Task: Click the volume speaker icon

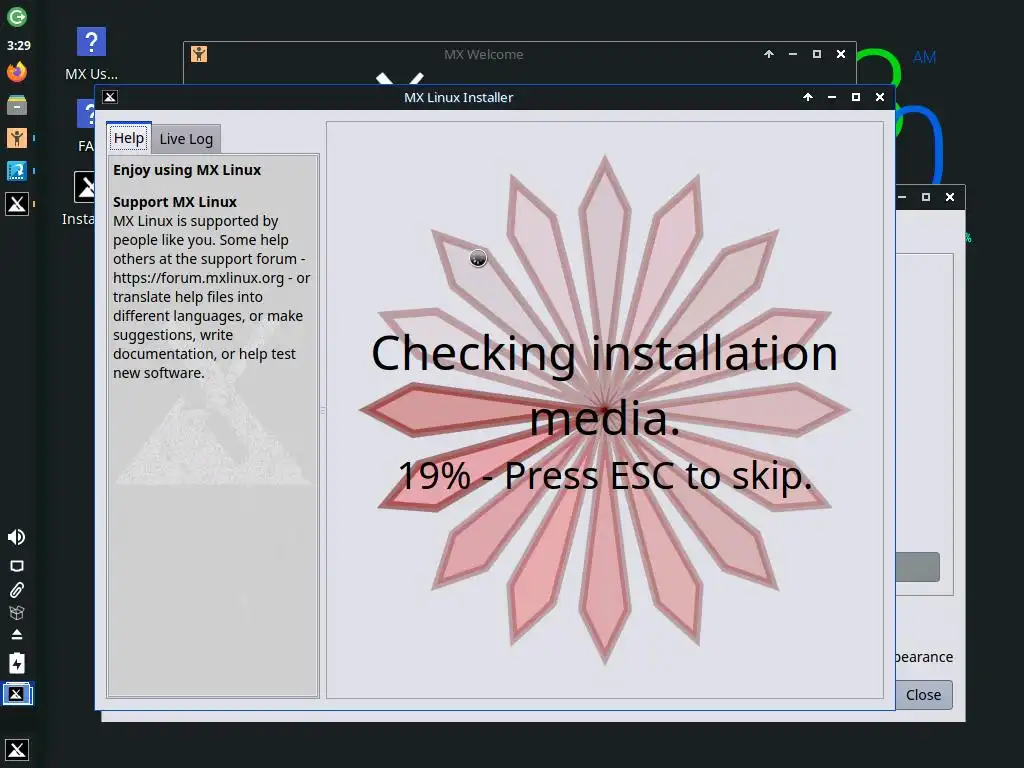Action: [16, 537]
